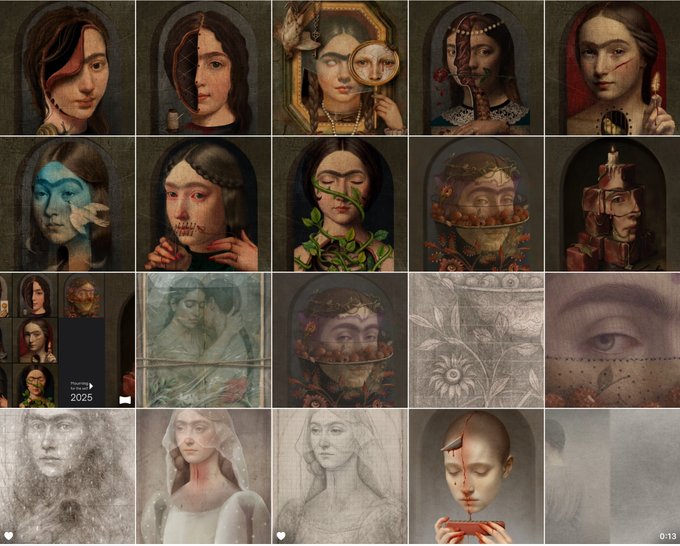Open portrait wrapped in green thorny vines
The width and height of the screenshot is (680, 546).
pyautogui.click(x=340, y=204)
